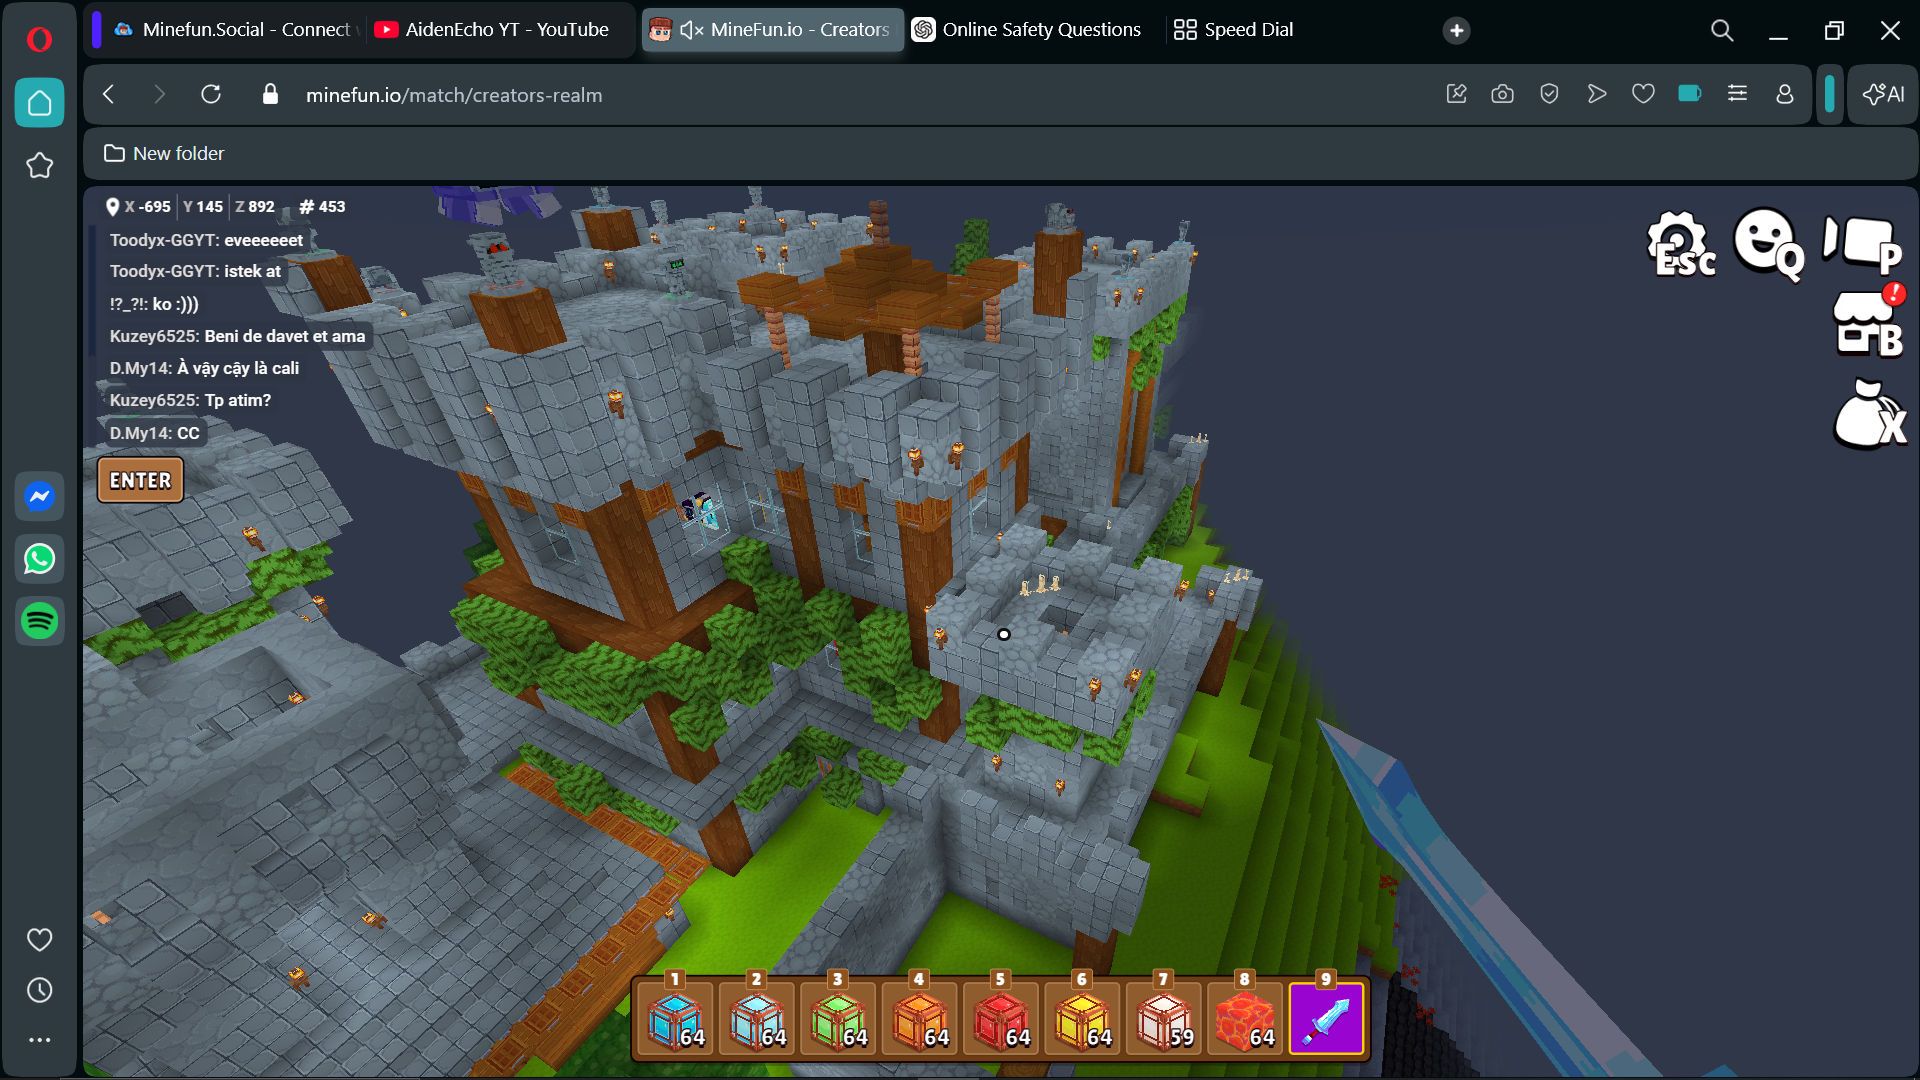Image resolution: width=1920 pixels, height=1080 pixels.
Task: Open Spotify in the Opera sidebar
Action: (x=40, y=621)
